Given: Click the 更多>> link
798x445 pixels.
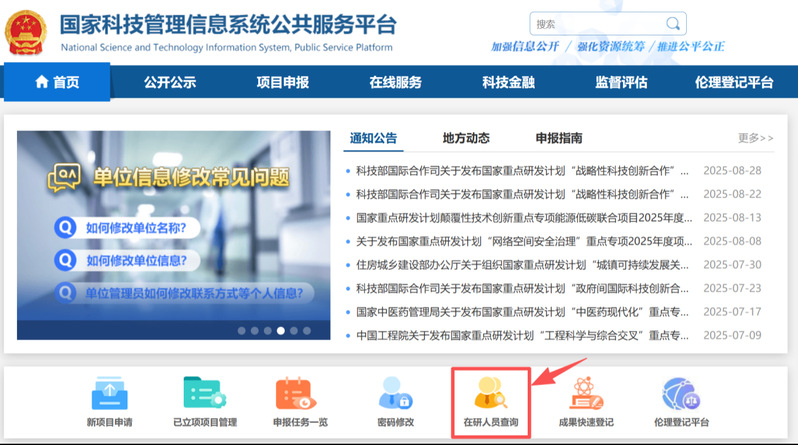Looking at the screenshot, I should [755, 138].
